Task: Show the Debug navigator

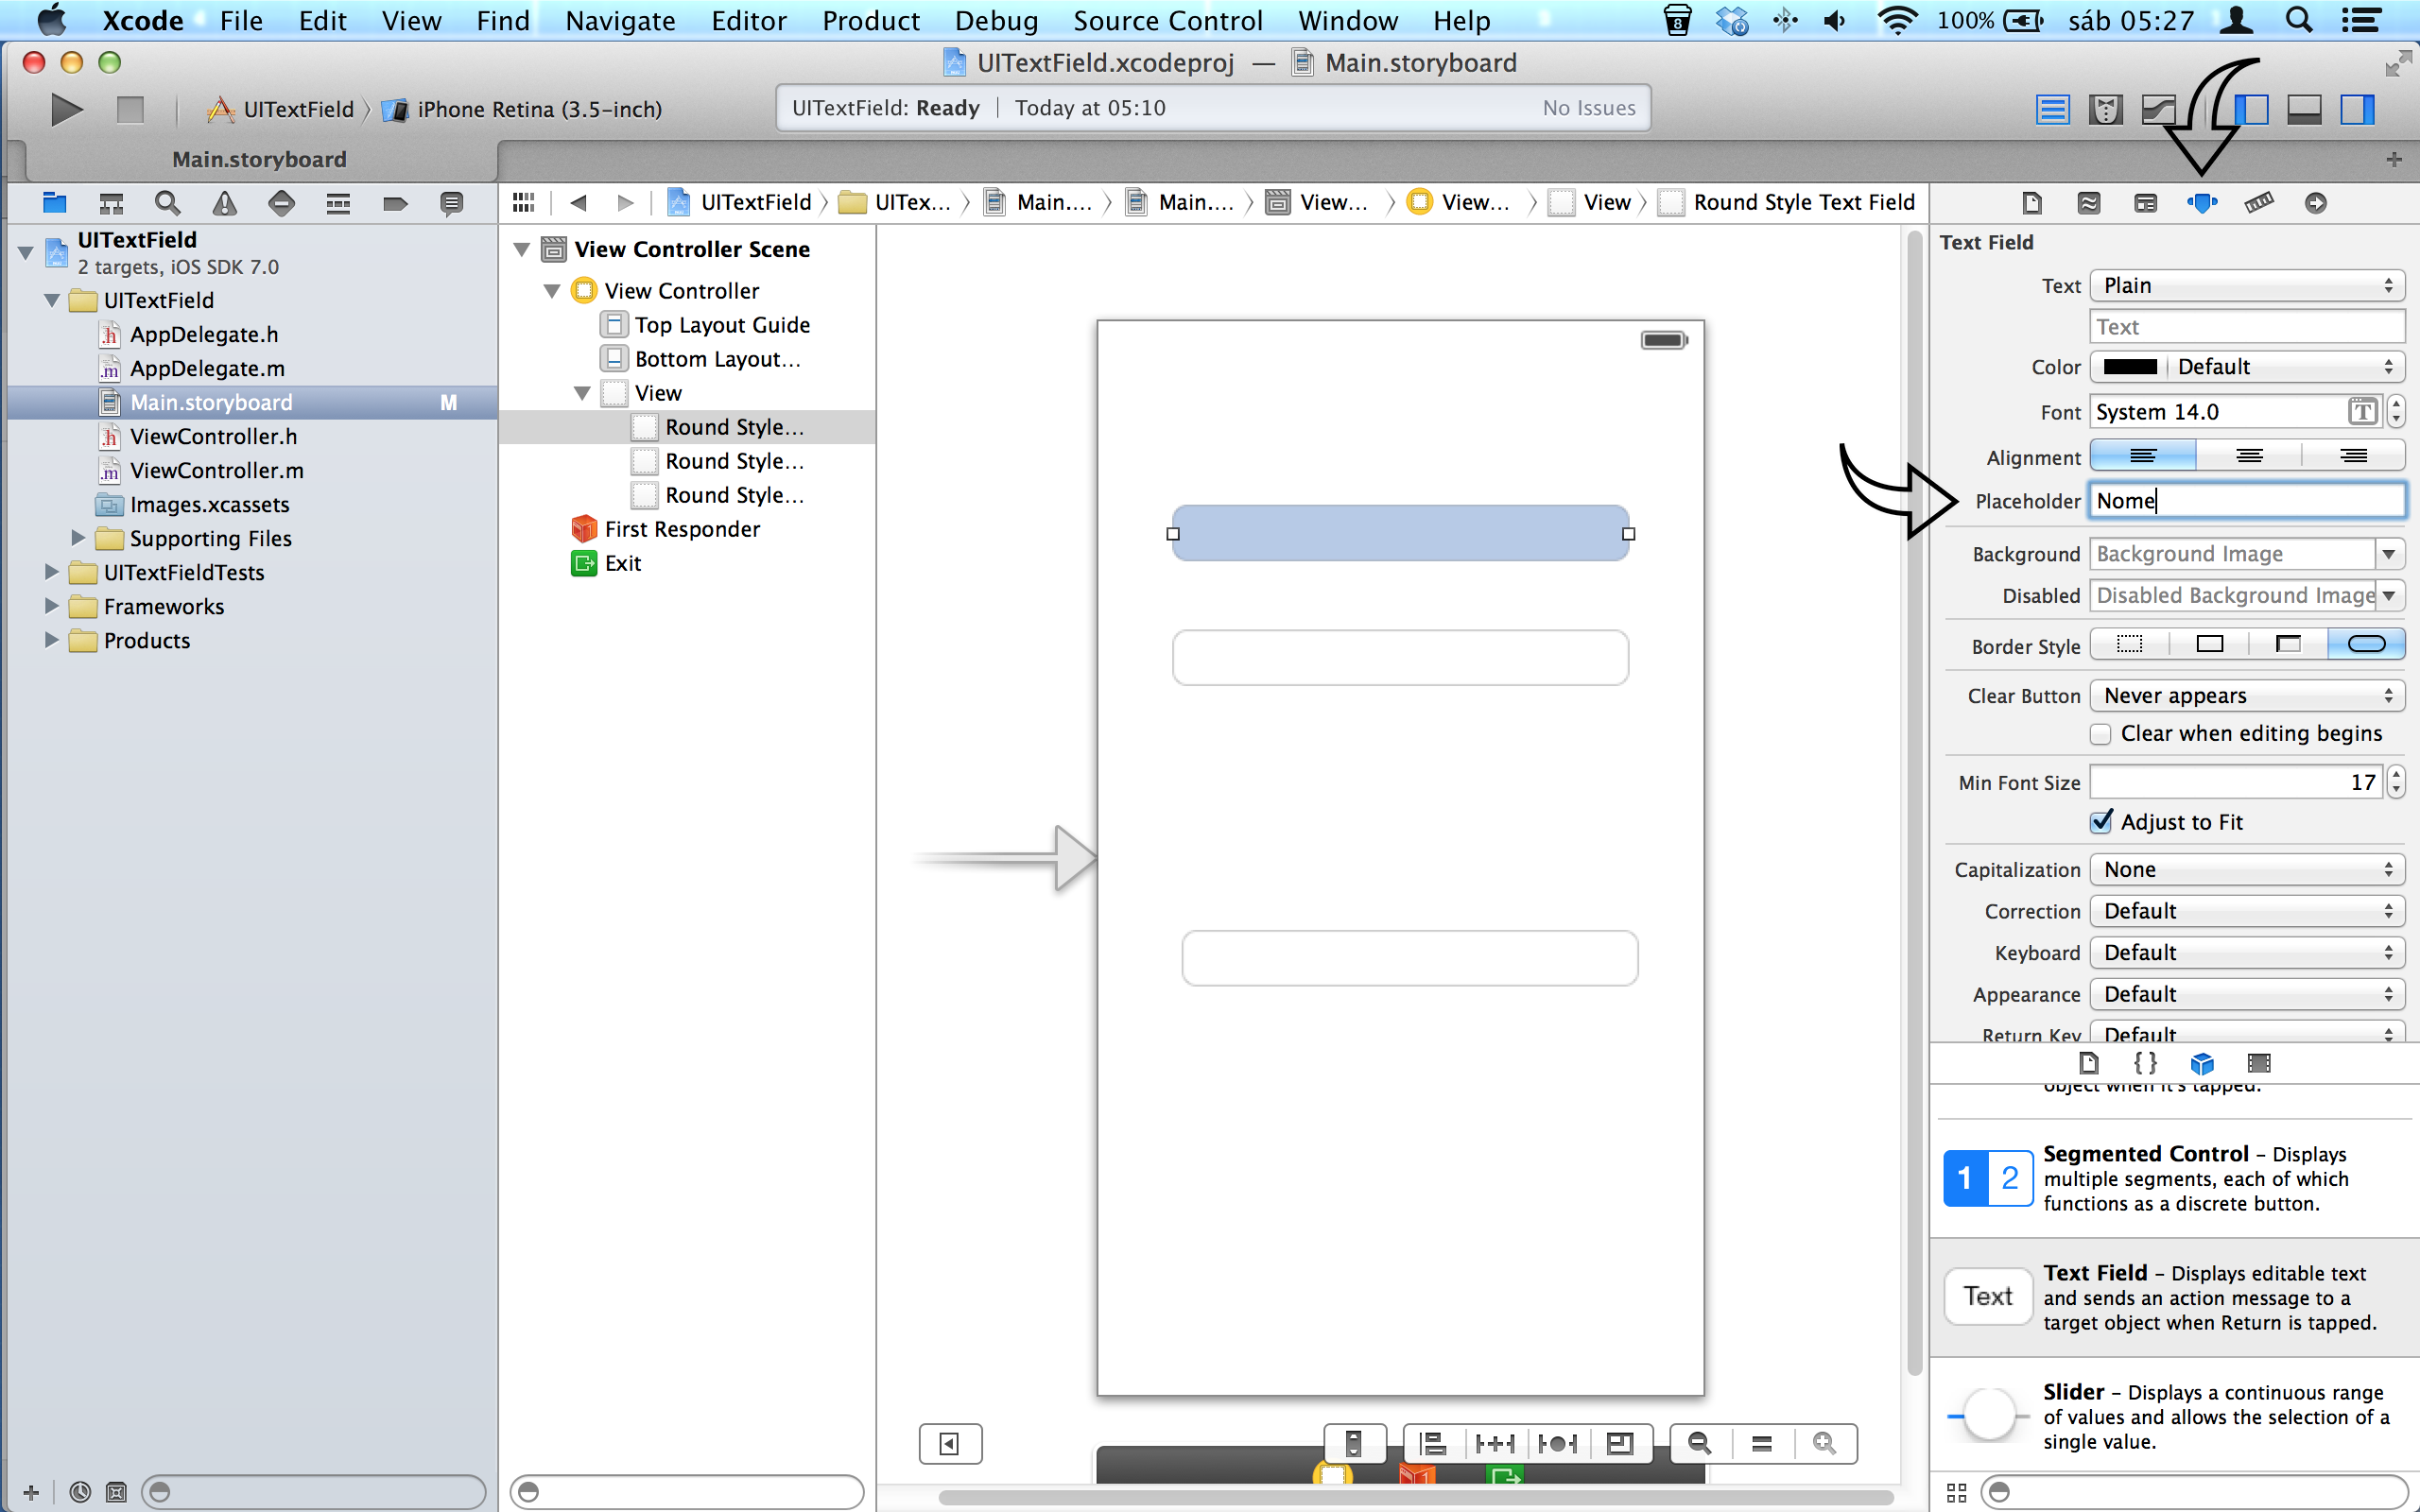Action: click(338, 204)
